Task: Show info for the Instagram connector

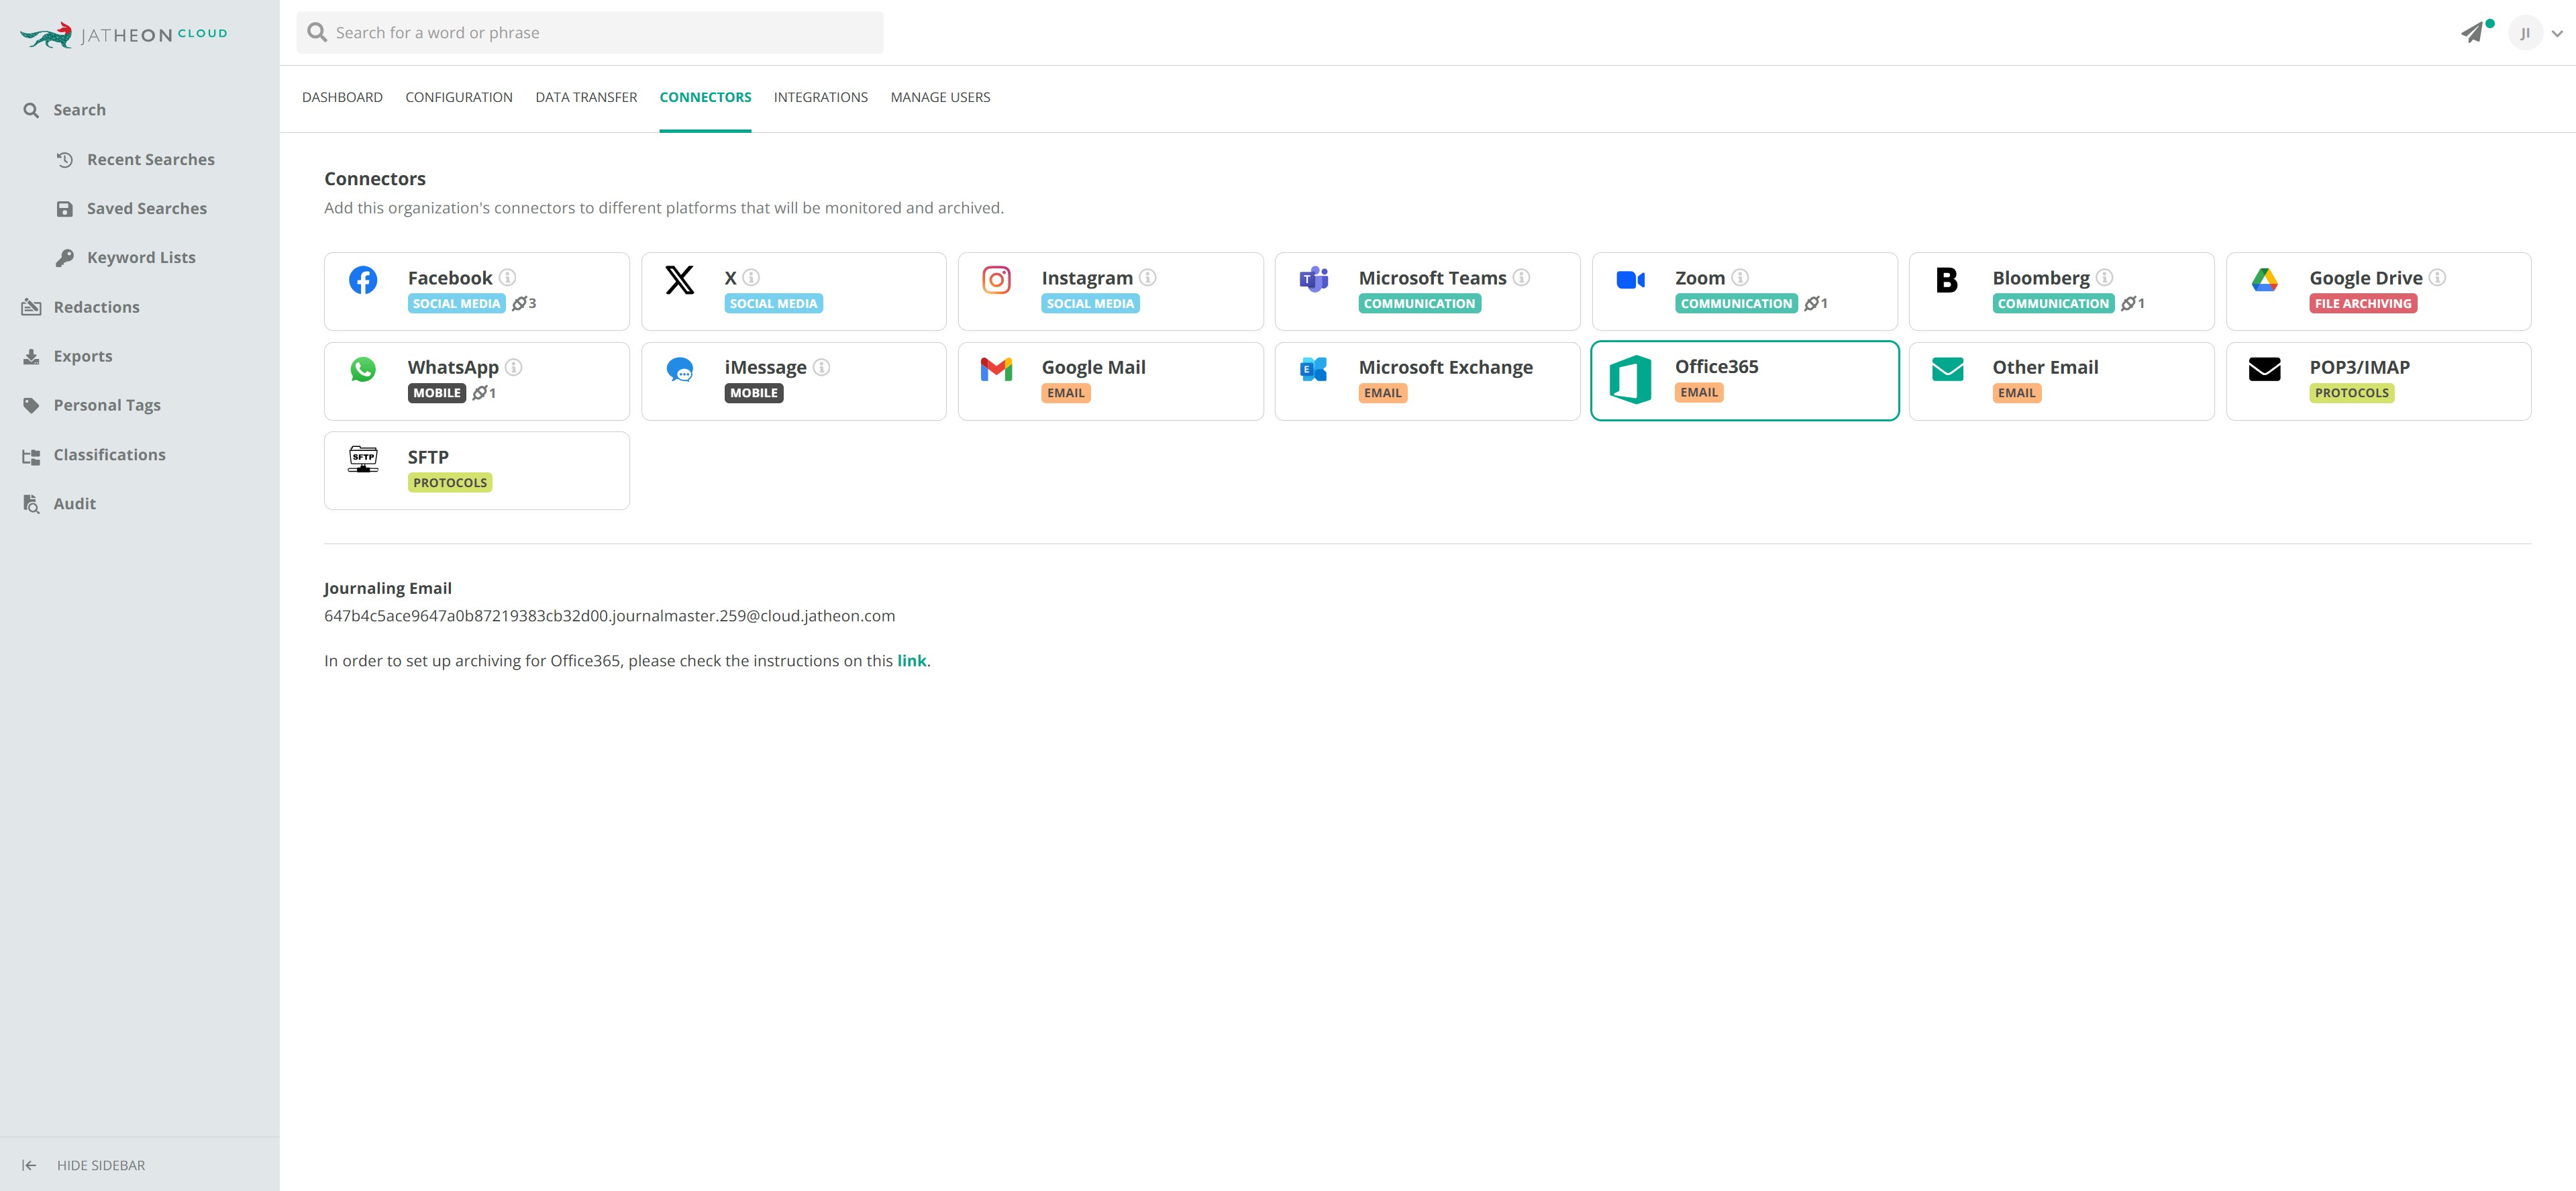Action: point(1148,277)
